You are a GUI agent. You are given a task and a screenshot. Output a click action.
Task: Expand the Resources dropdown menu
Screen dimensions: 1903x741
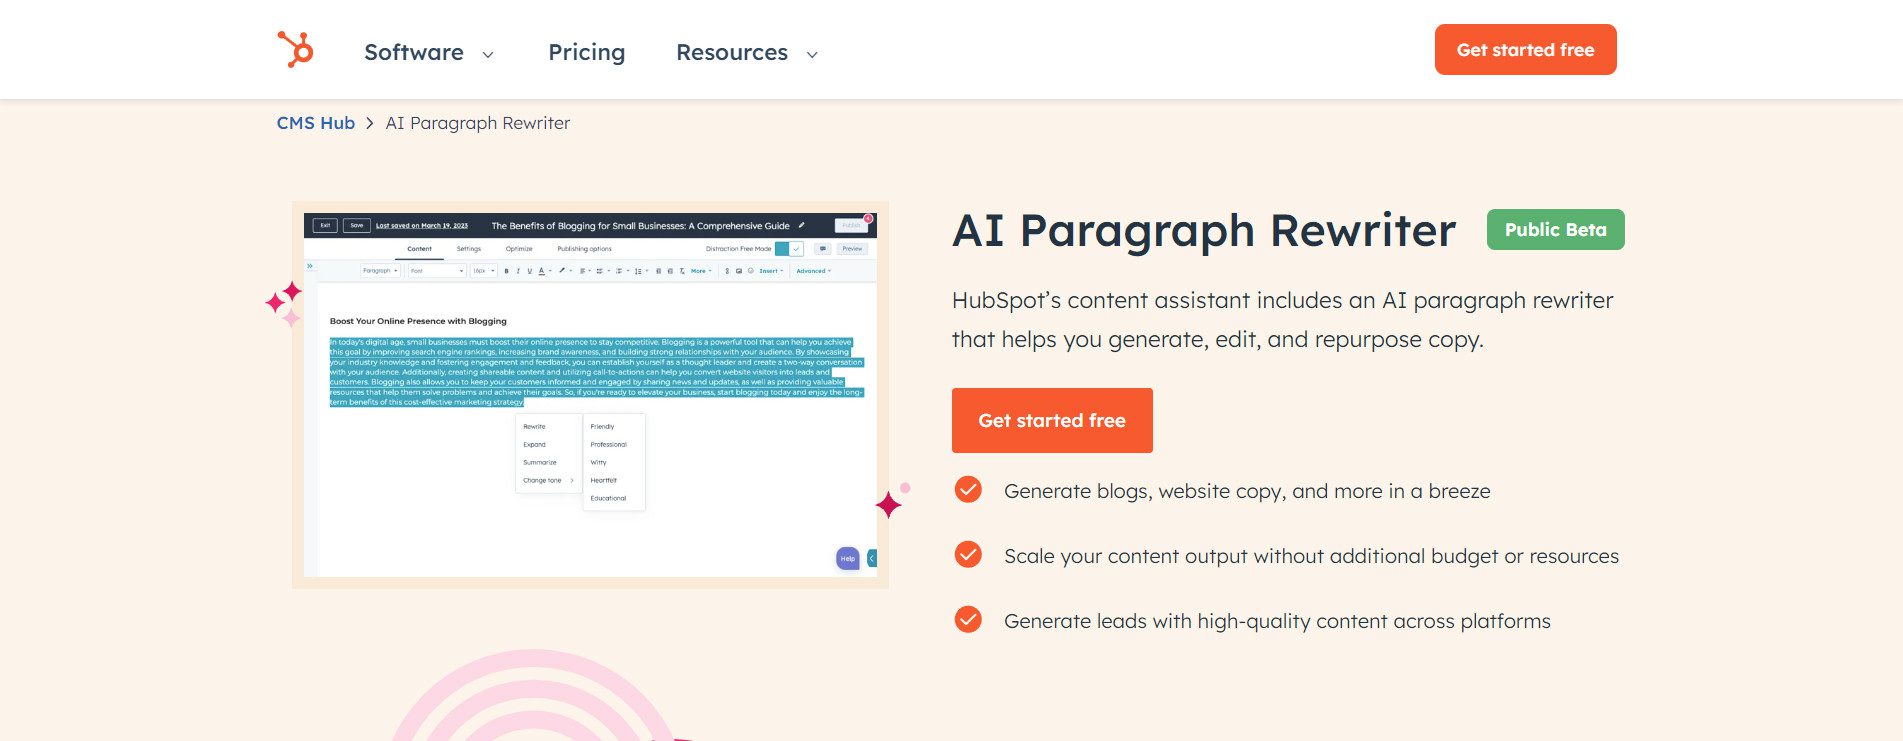click(746, 52)
